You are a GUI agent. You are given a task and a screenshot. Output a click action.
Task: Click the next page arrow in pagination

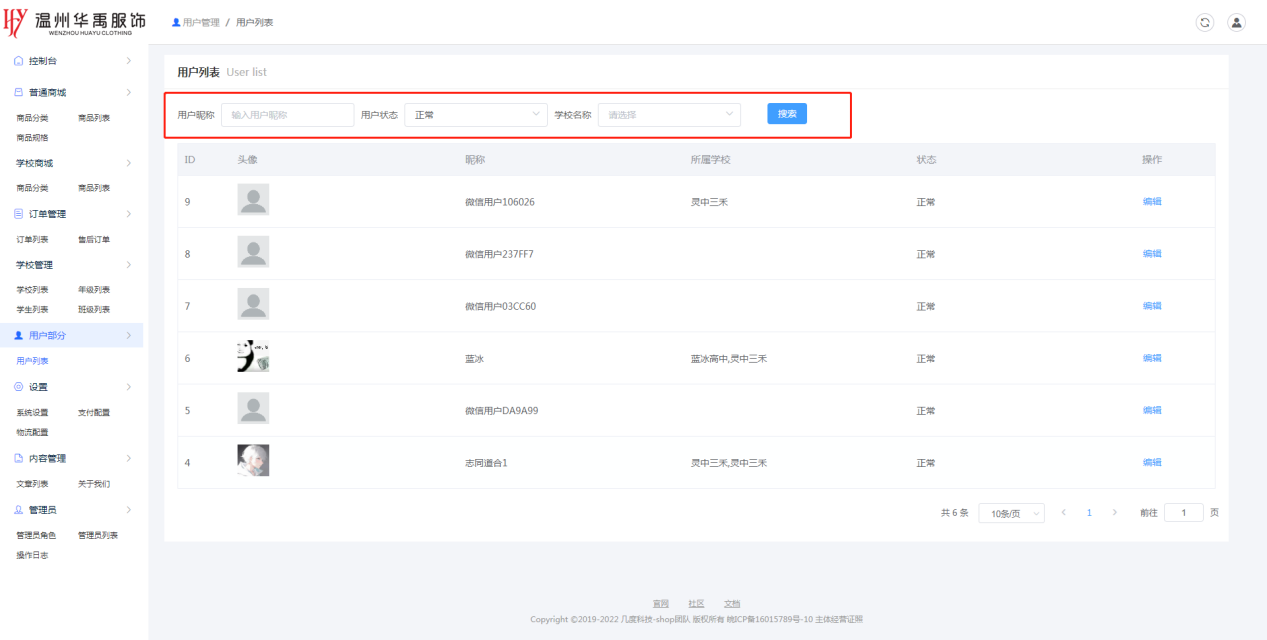(1115, 513)
